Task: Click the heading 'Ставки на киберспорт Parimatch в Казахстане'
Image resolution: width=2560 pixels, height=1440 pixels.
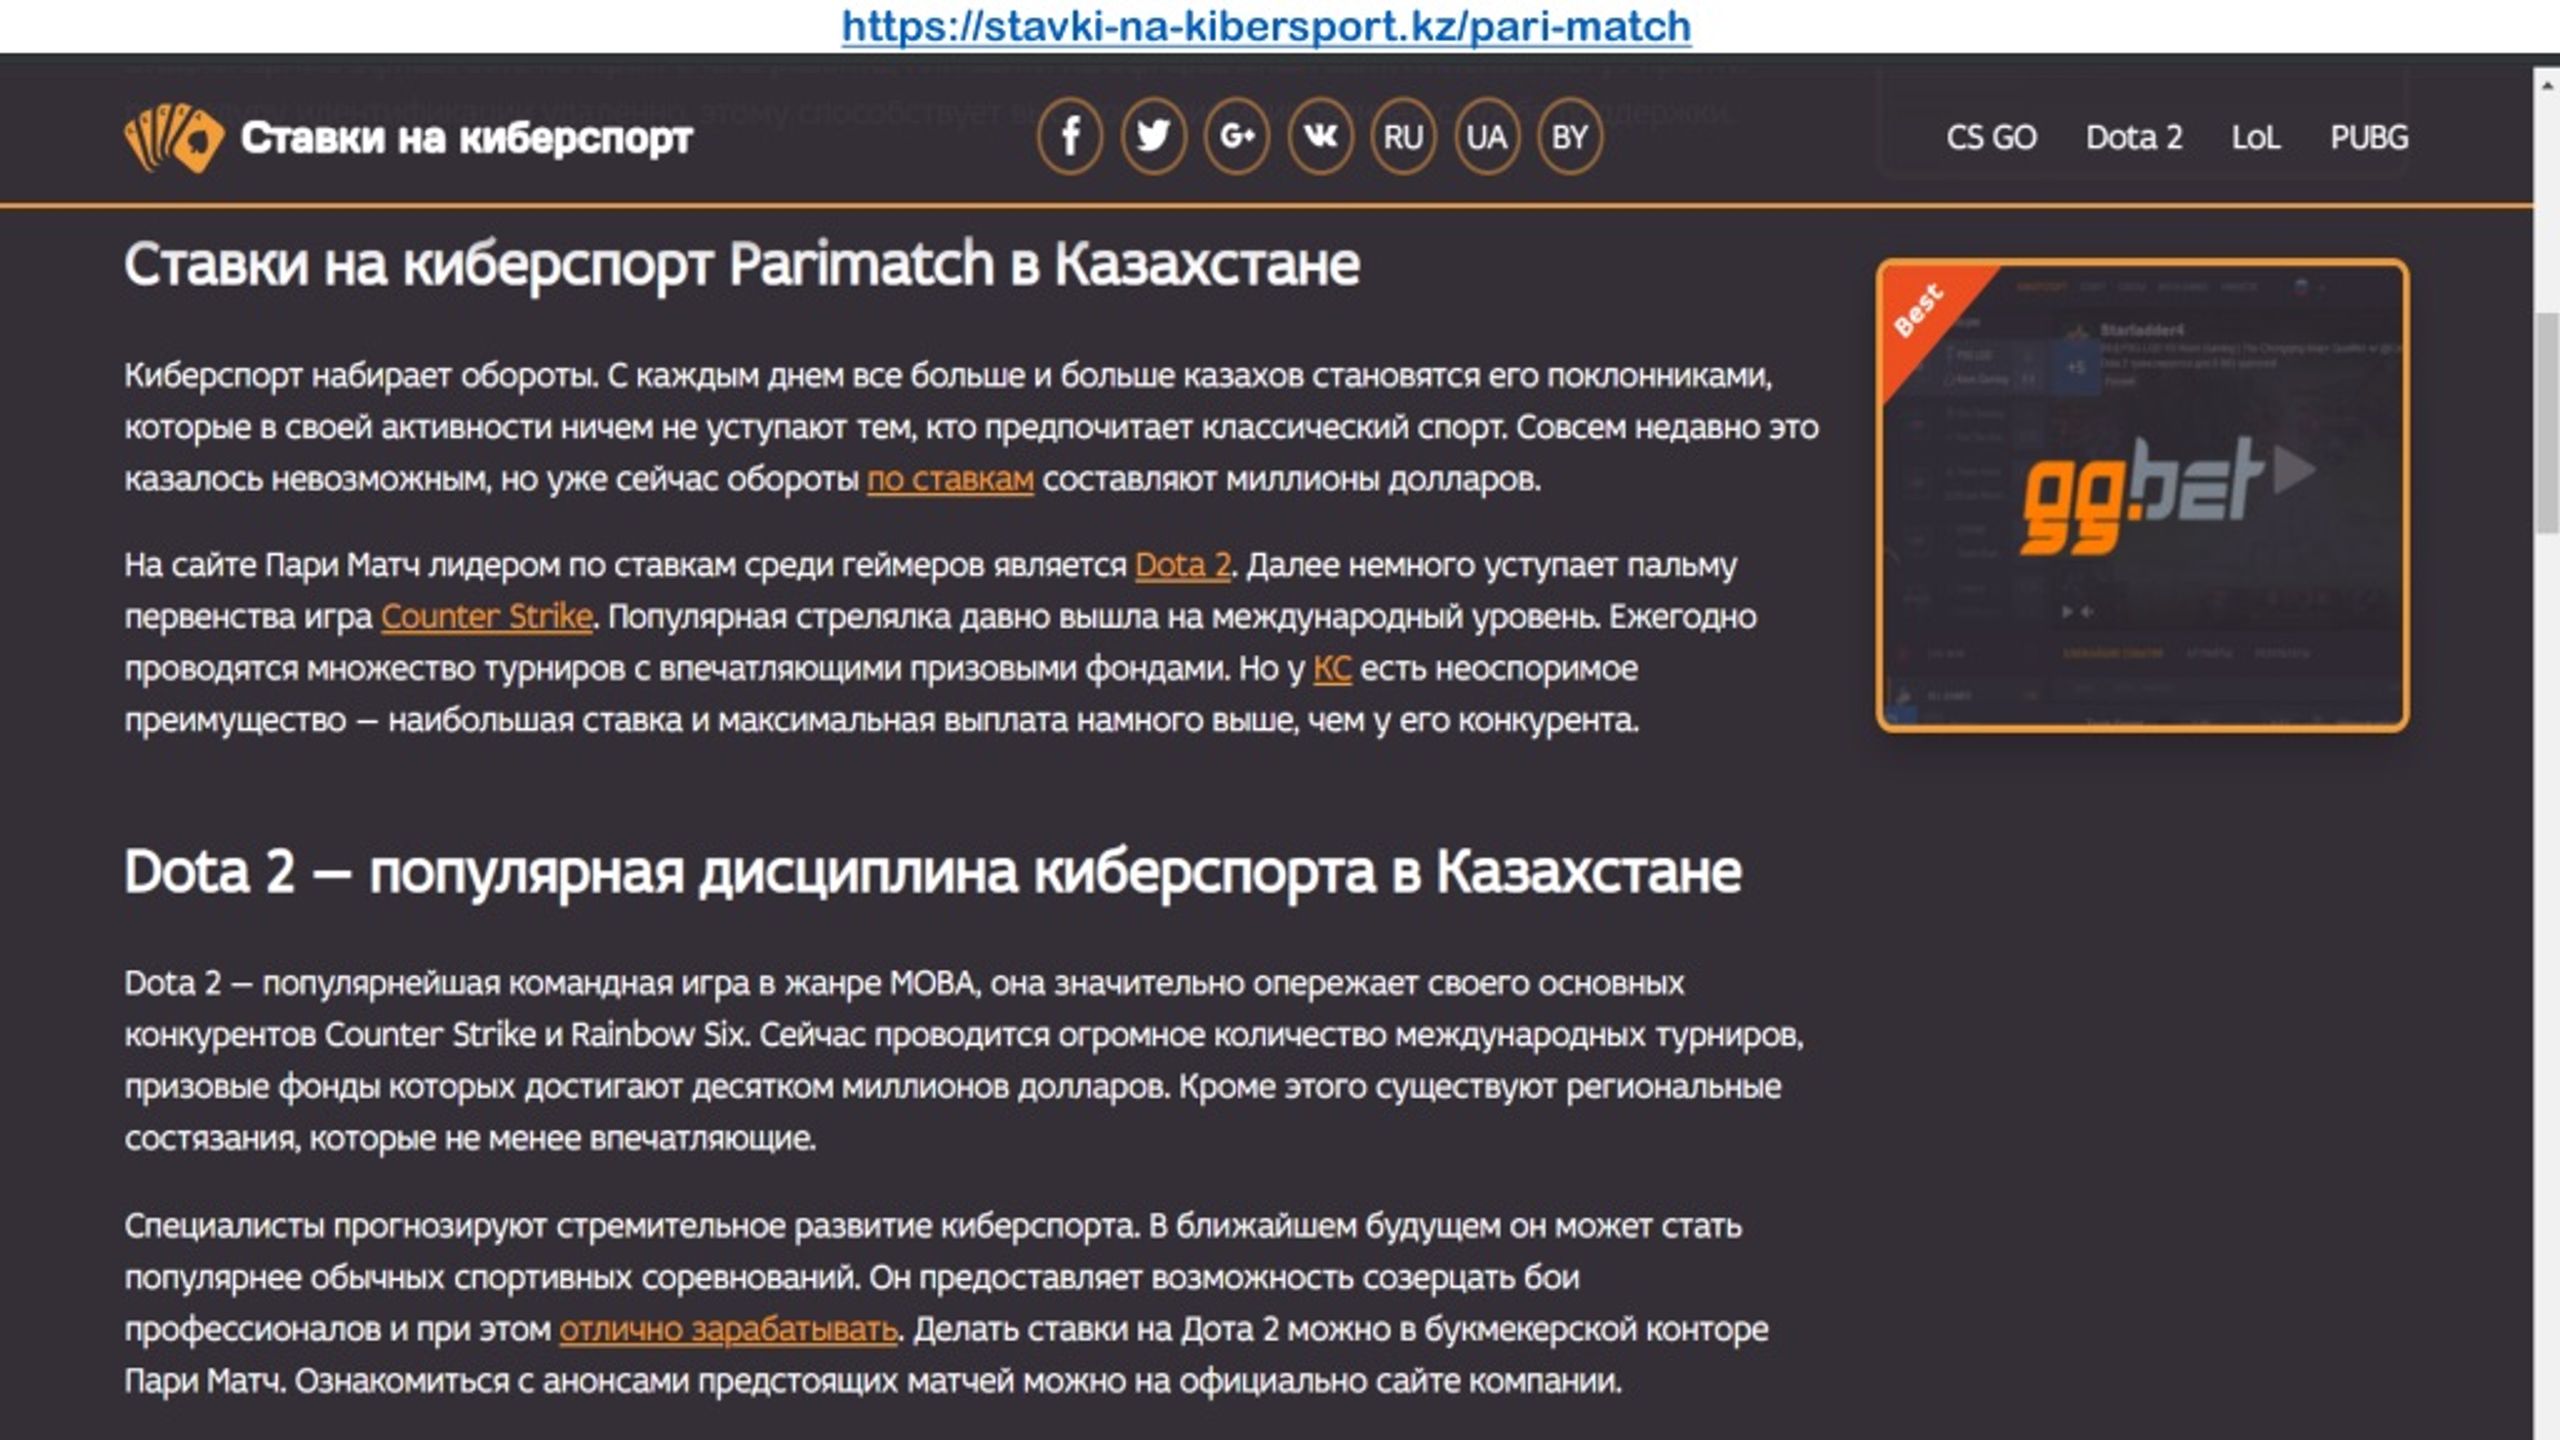Action: pos(741,265)
